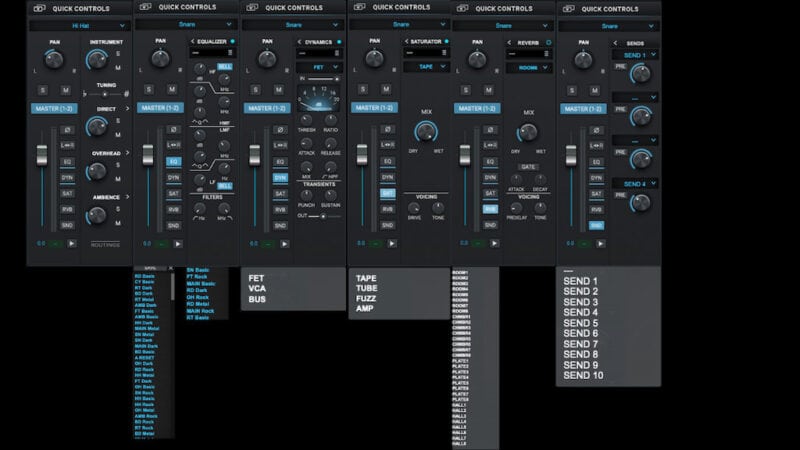Image resolution: width=800 pixels, height=450 pixels.
Task: Click the Saturator MIX dry/wet knob
Action: [x=426, y=132]
